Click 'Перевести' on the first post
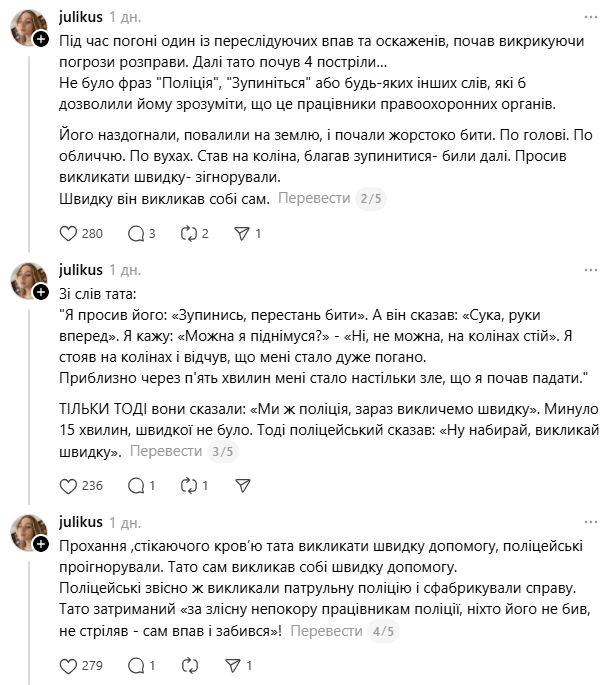The height and width of the screenshot is (685, 616). [x=314, y=198]
